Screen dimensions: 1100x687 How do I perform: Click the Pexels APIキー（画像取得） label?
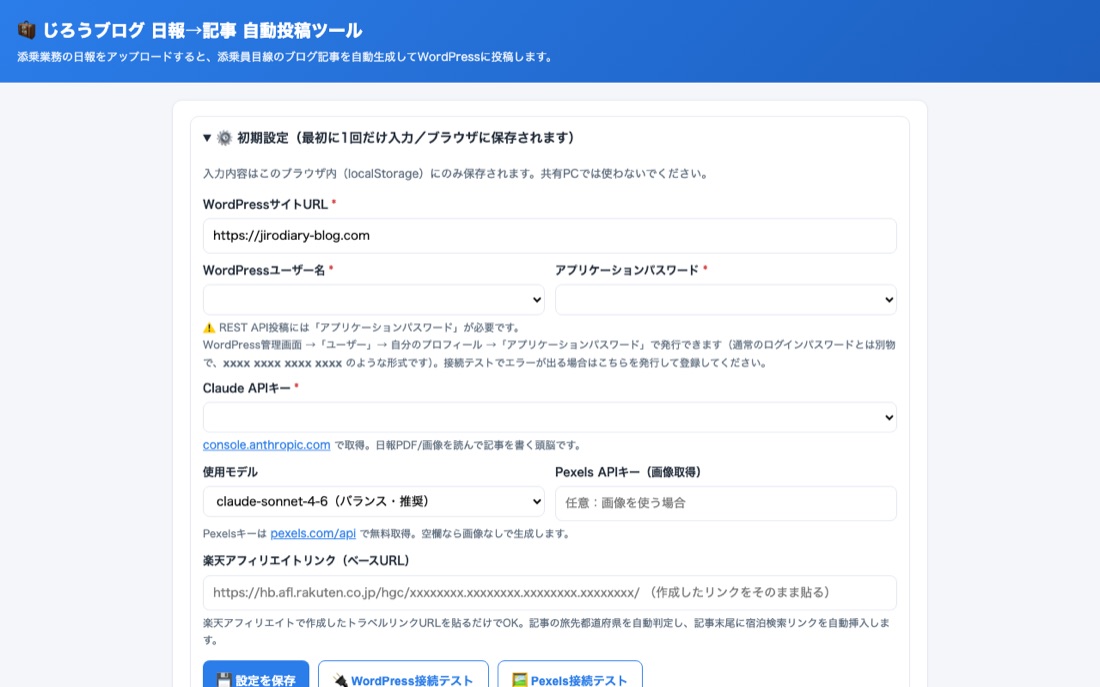coord(629,472)
